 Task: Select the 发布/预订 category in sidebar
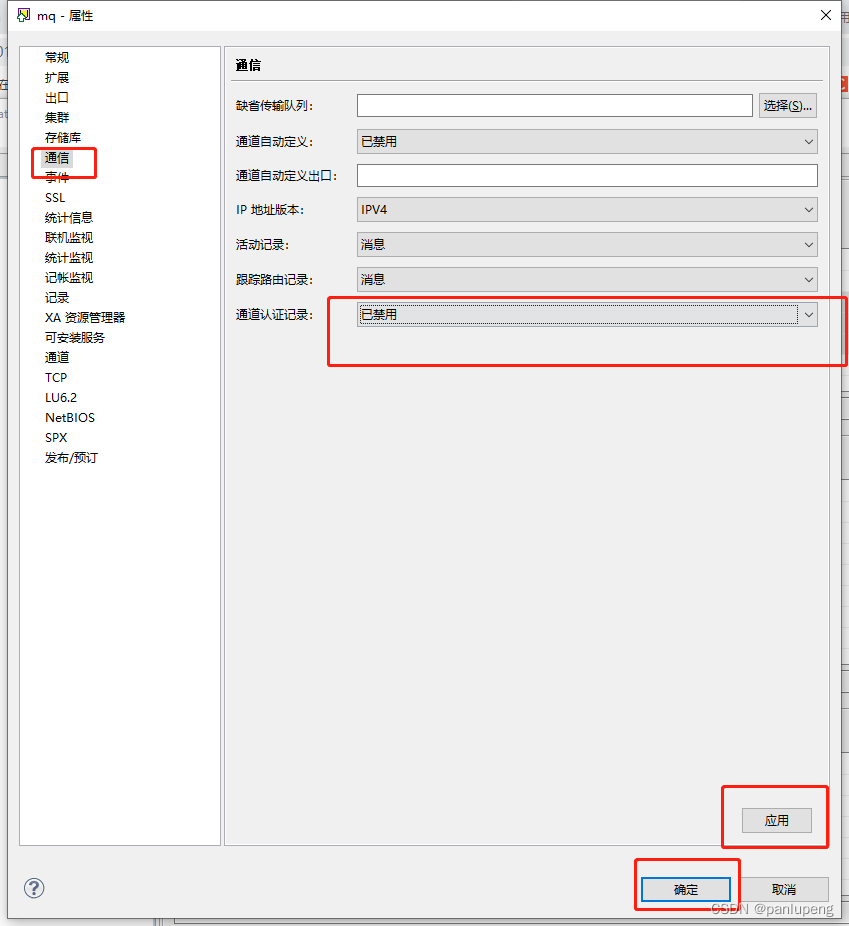(70, 457)
